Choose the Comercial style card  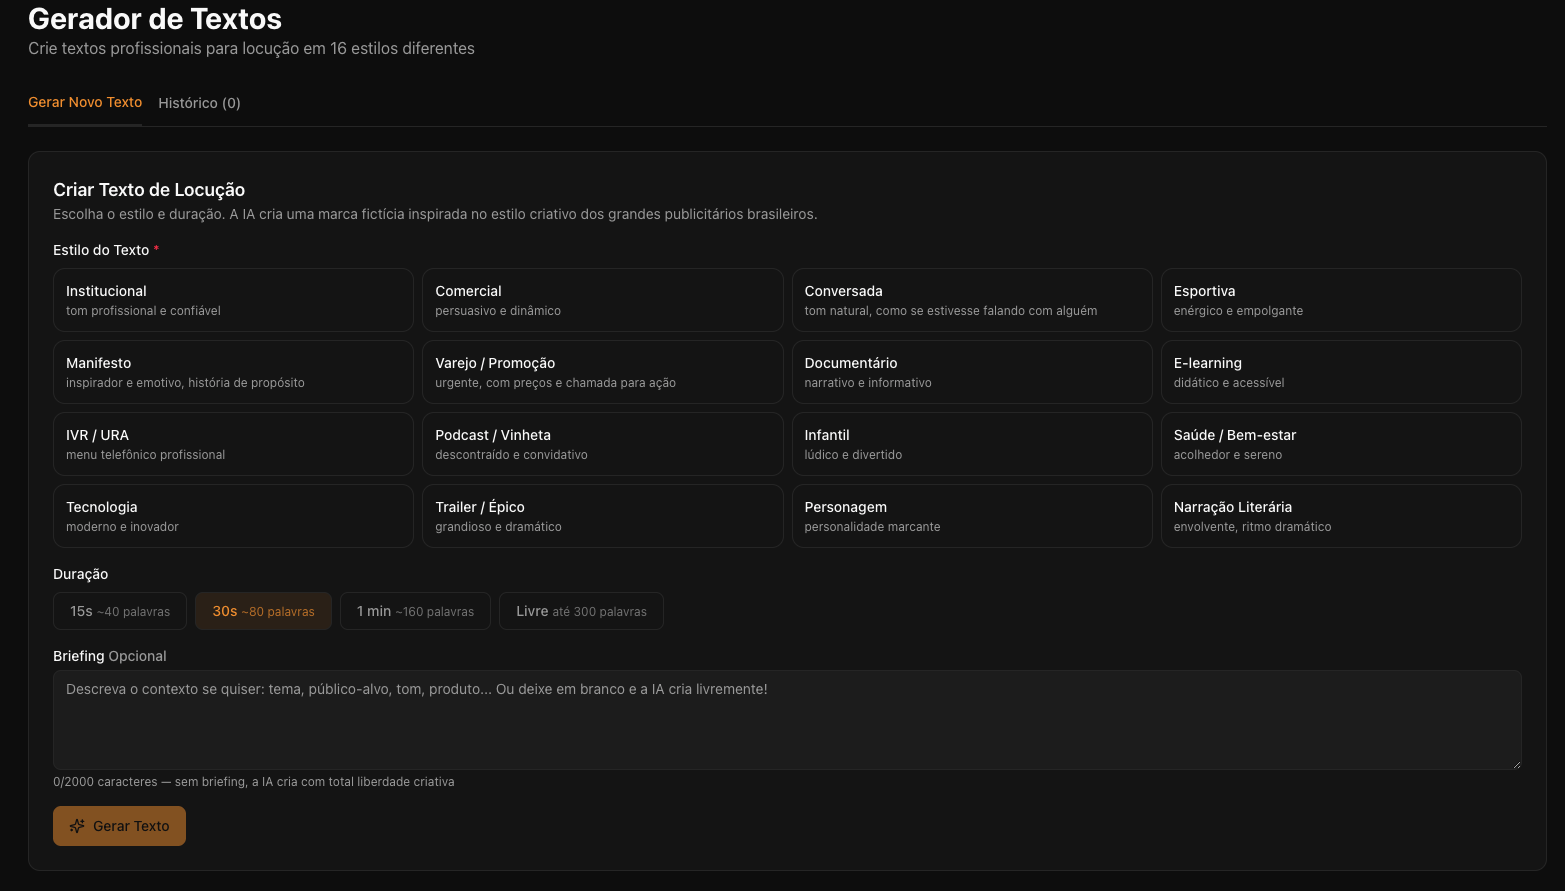(x=602, y=300)
